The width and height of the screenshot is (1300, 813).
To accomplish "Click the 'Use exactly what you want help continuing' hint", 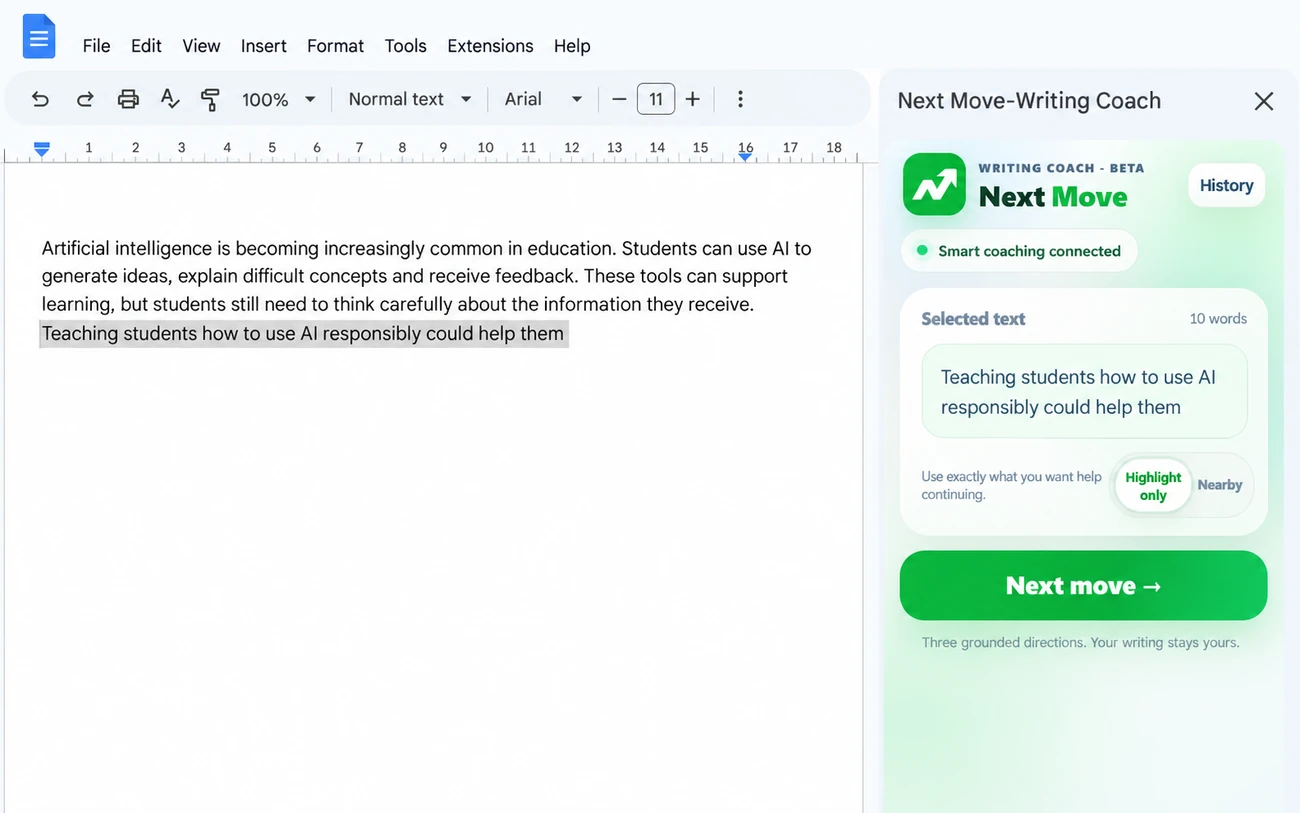I will tap(1011, 485).
